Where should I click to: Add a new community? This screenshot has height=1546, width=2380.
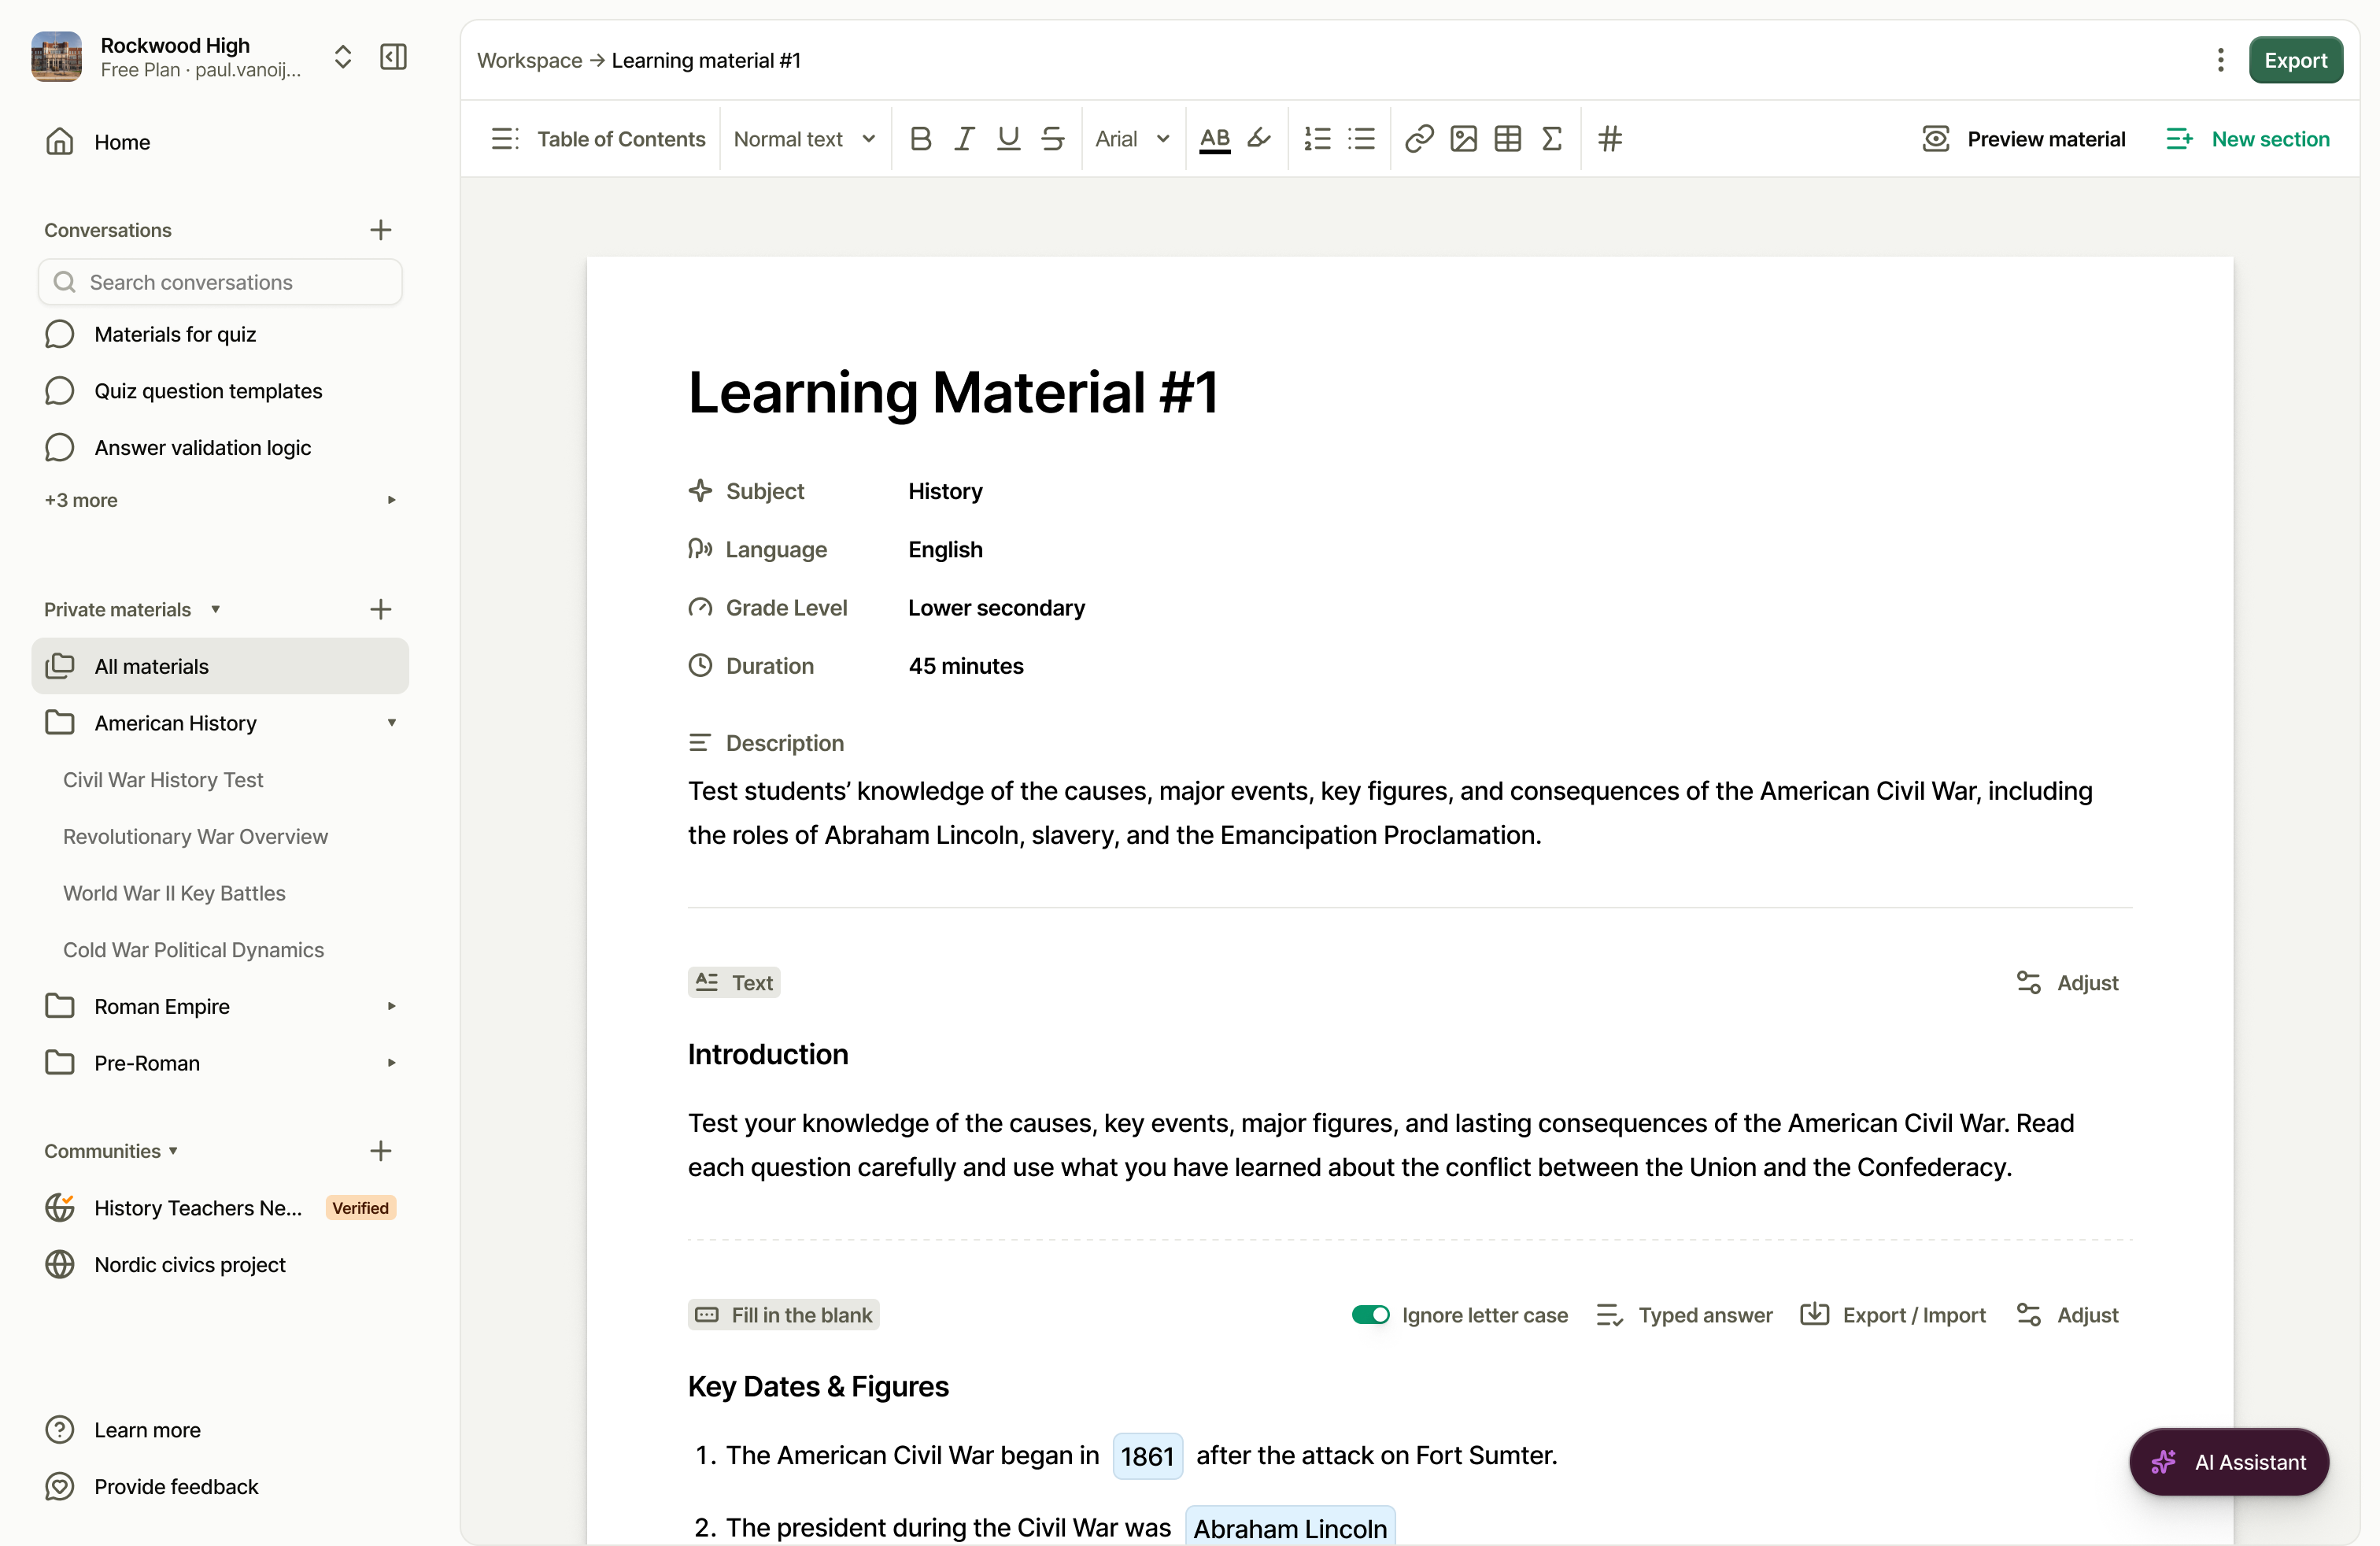pyautogui.click(x=380, y=1151)
